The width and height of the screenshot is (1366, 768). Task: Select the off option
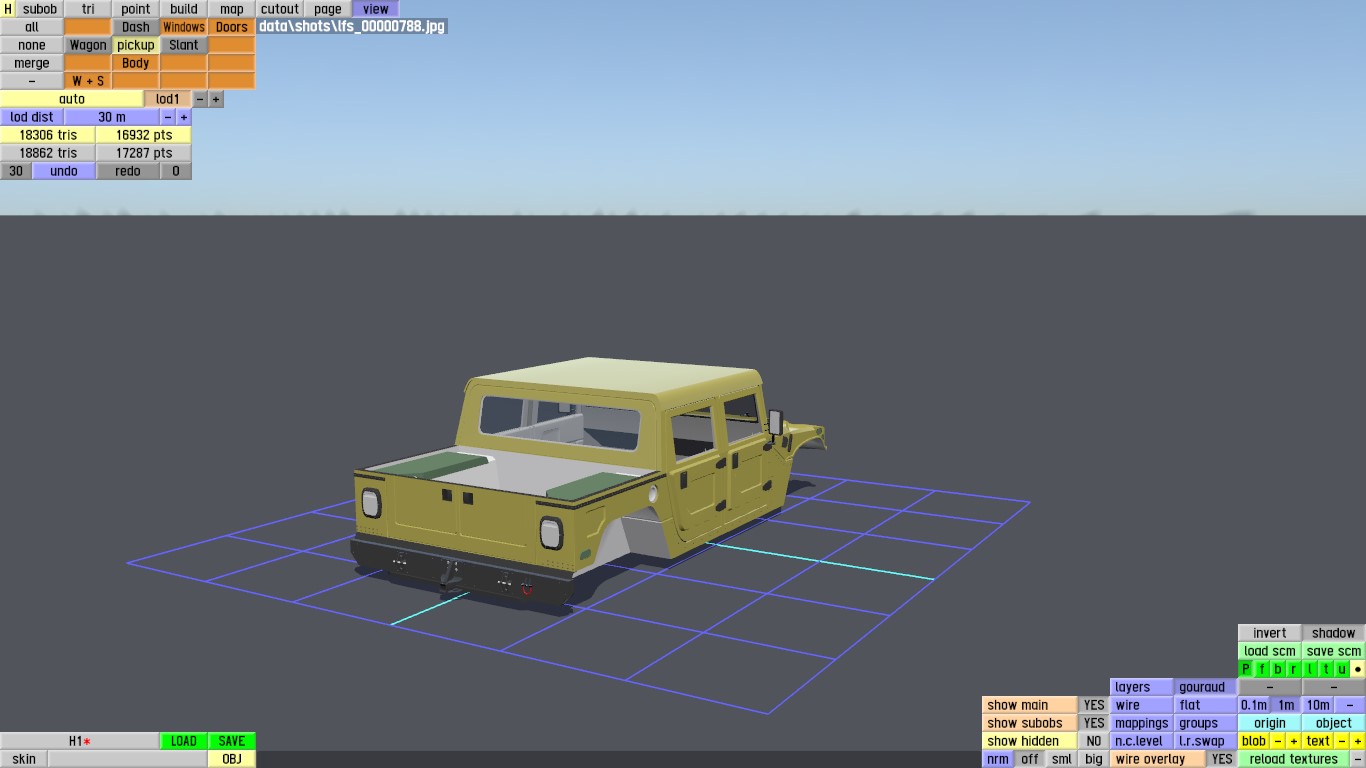1030,759
